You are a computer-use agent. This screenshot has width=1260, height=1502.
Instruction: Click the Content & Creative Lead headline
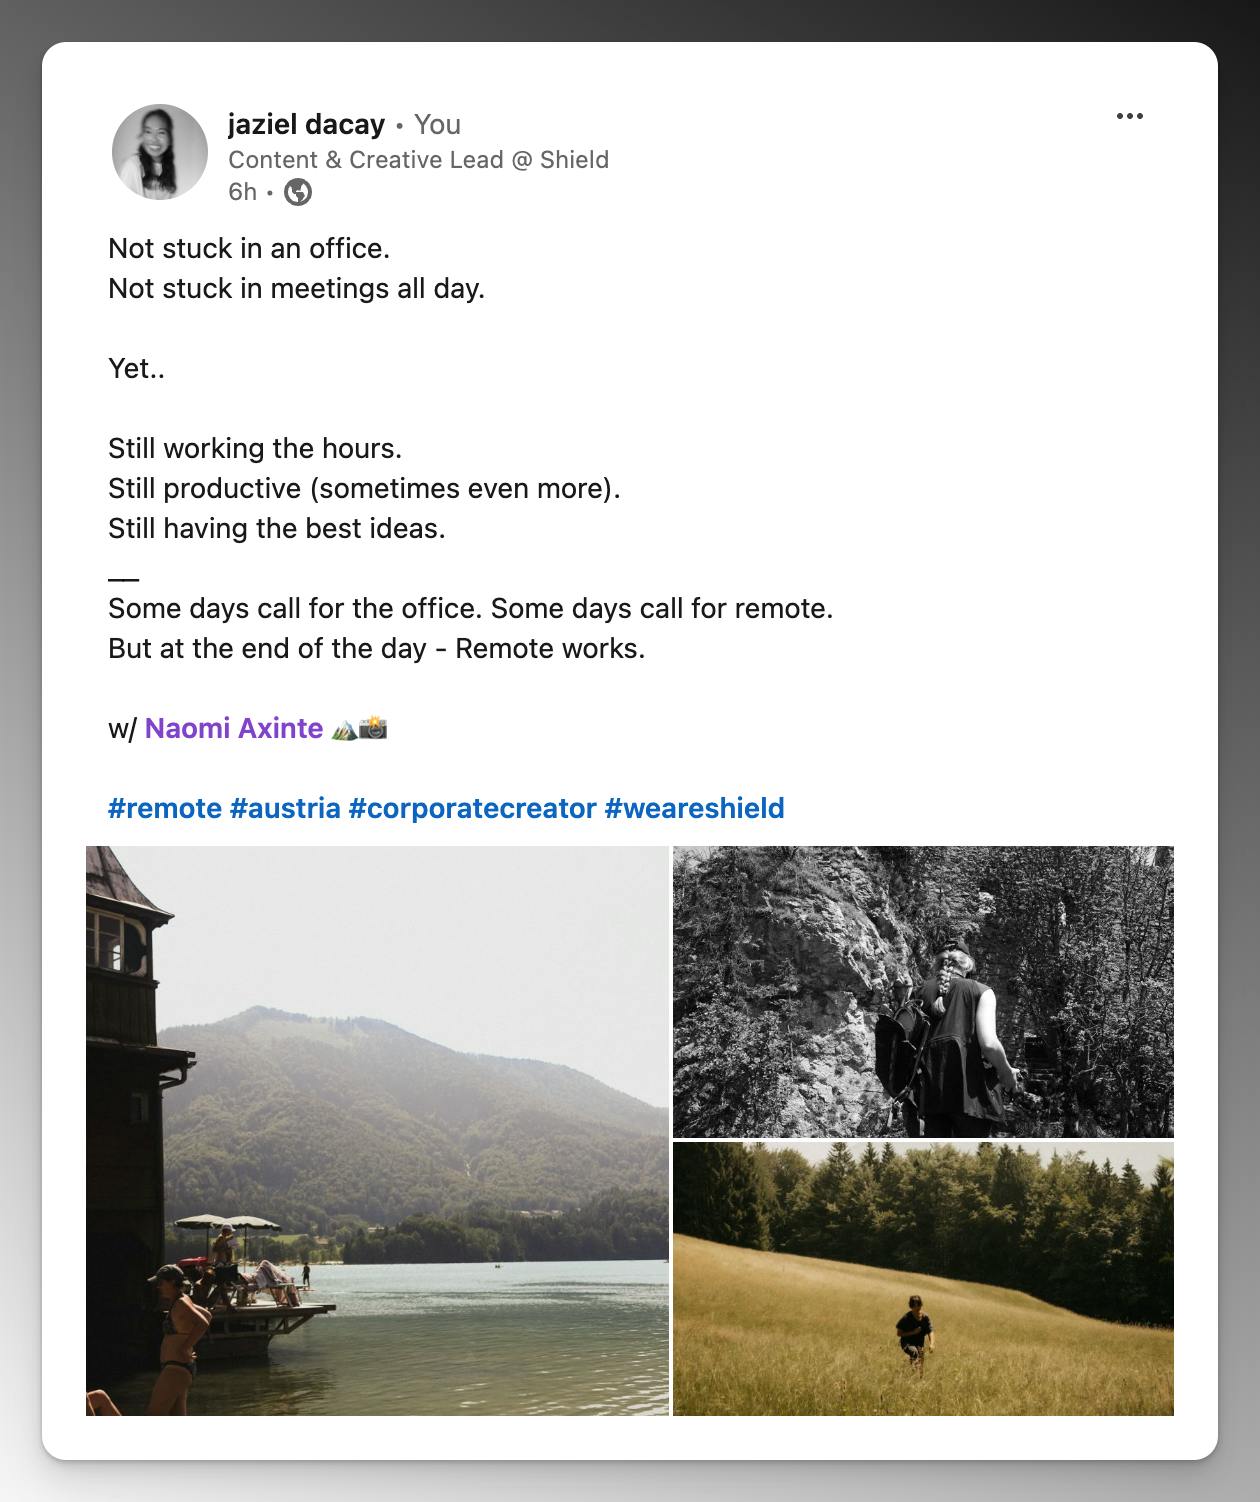tap(418, 160)
